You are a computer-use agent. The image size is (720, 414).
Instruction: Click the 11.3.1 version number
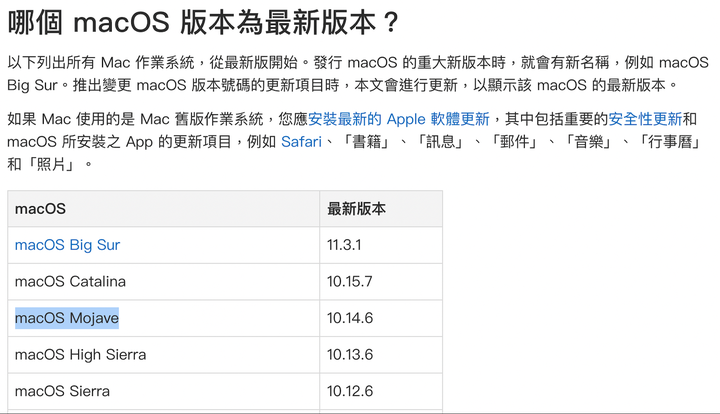(x=344, y=245)
